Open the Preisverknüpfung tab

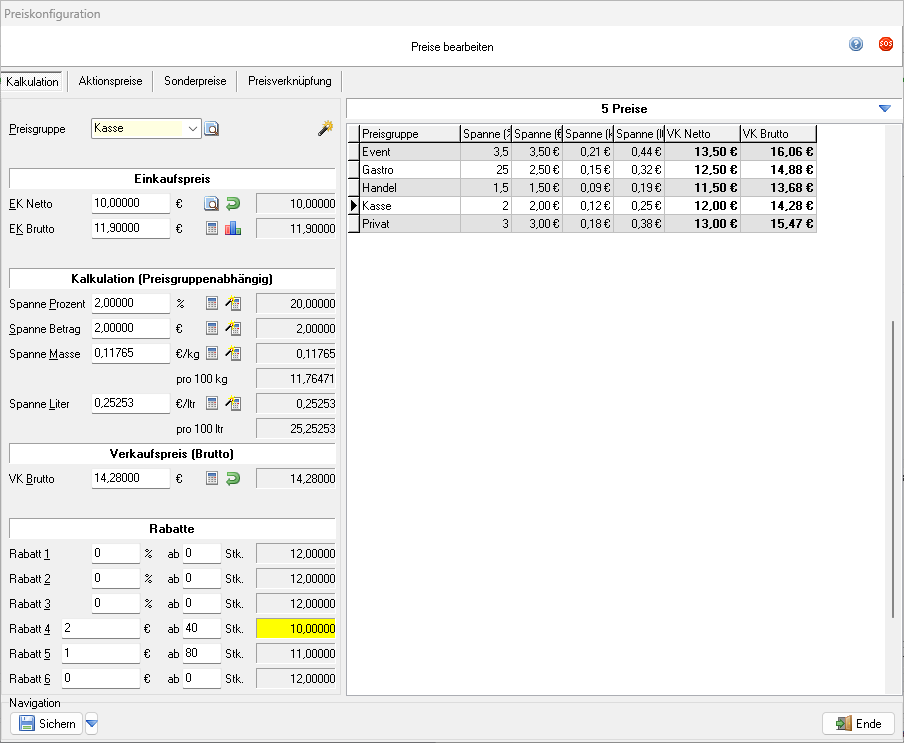pos(289,81)
